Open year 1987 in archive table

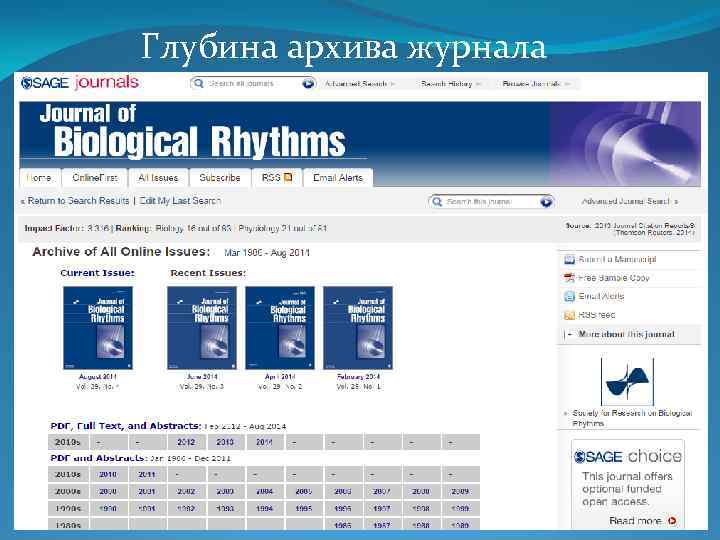(382, 525)
